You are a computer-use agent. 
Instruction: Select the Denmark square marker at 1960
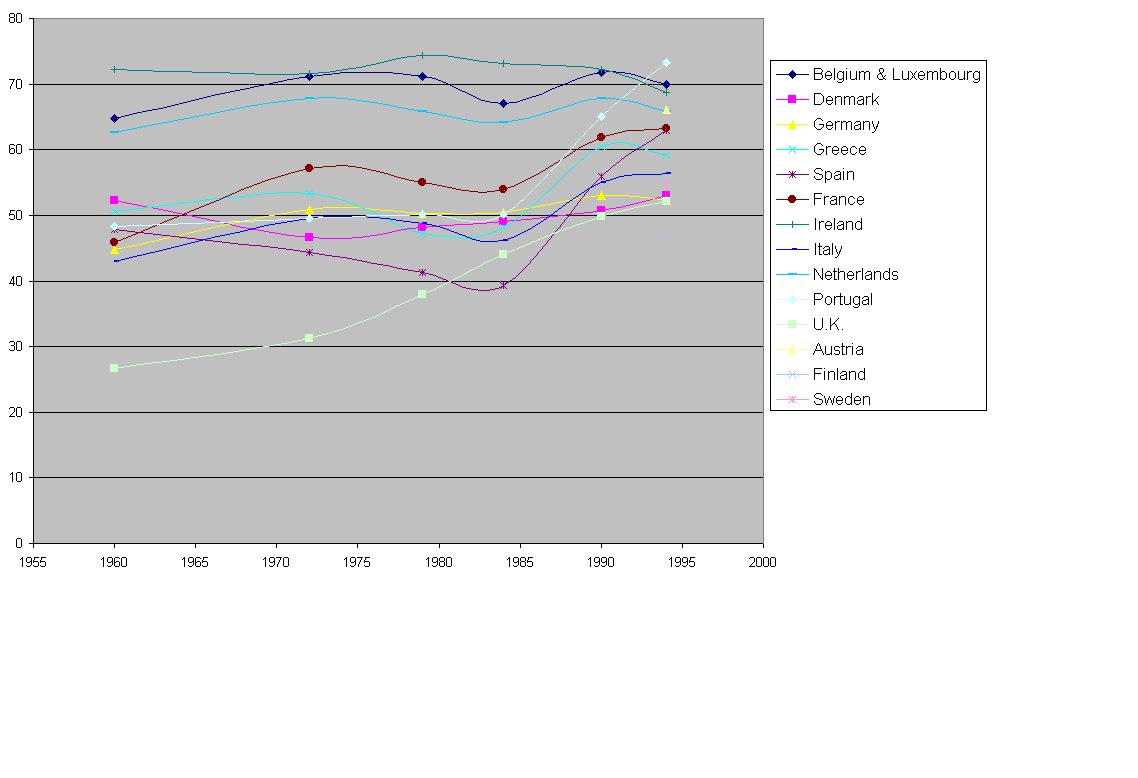pyautogui.click(x=114, y=200)
